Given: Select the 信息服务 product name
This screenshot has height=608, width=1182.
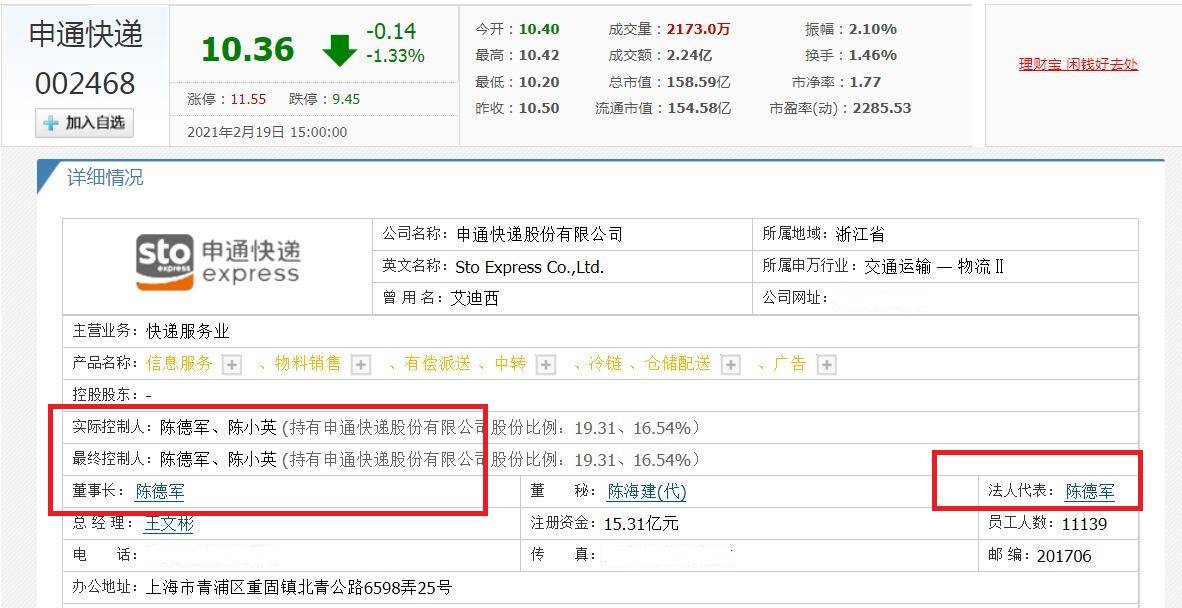Looking at the screenshot, I should [x=180, y=364].
